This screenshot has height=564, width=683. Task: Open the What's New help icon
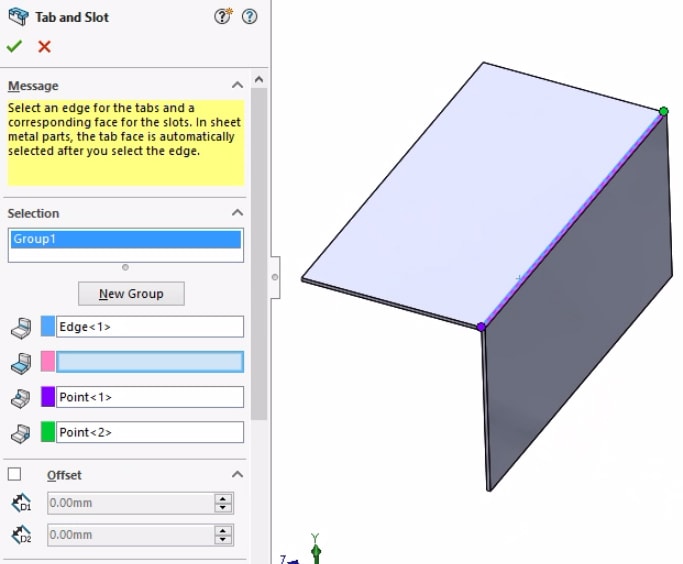pos(223,17)
